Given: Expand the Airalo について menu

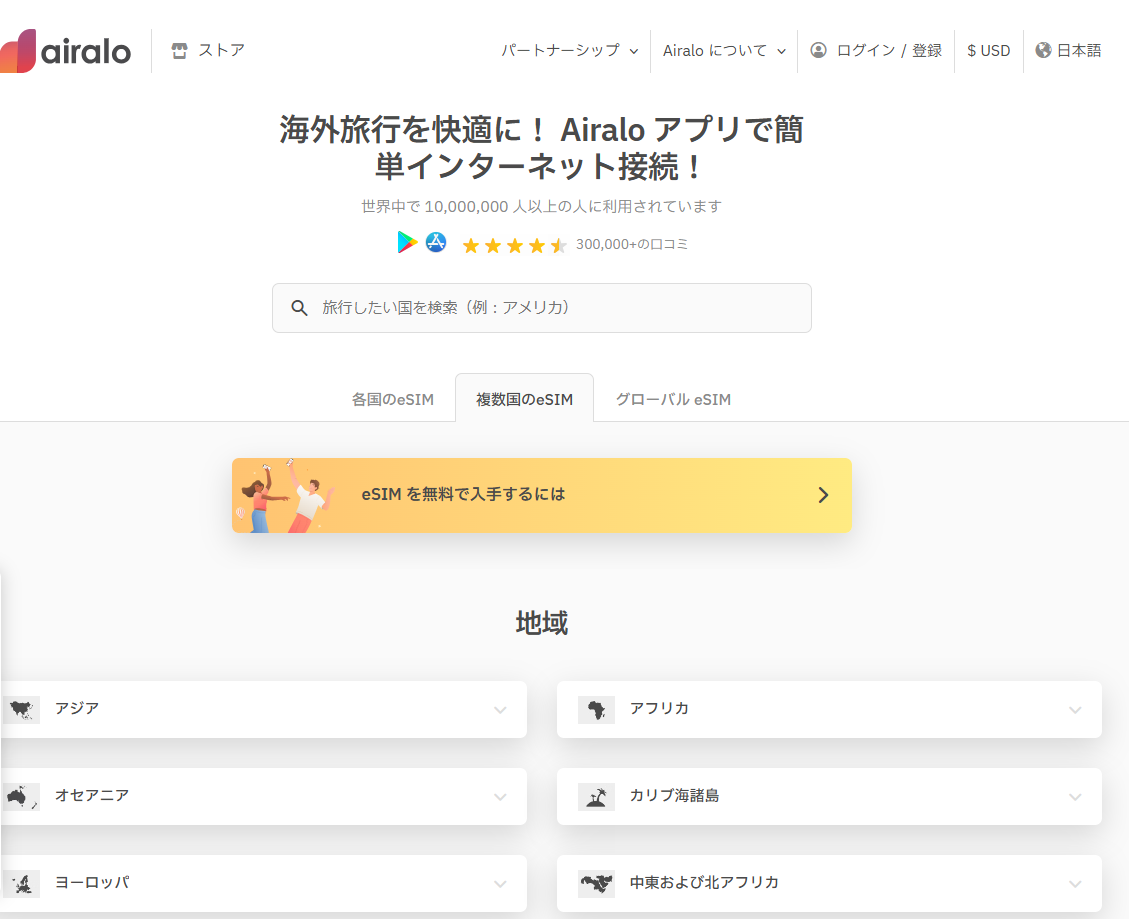Looking at the screenshot, I should [x=724, y=50].
